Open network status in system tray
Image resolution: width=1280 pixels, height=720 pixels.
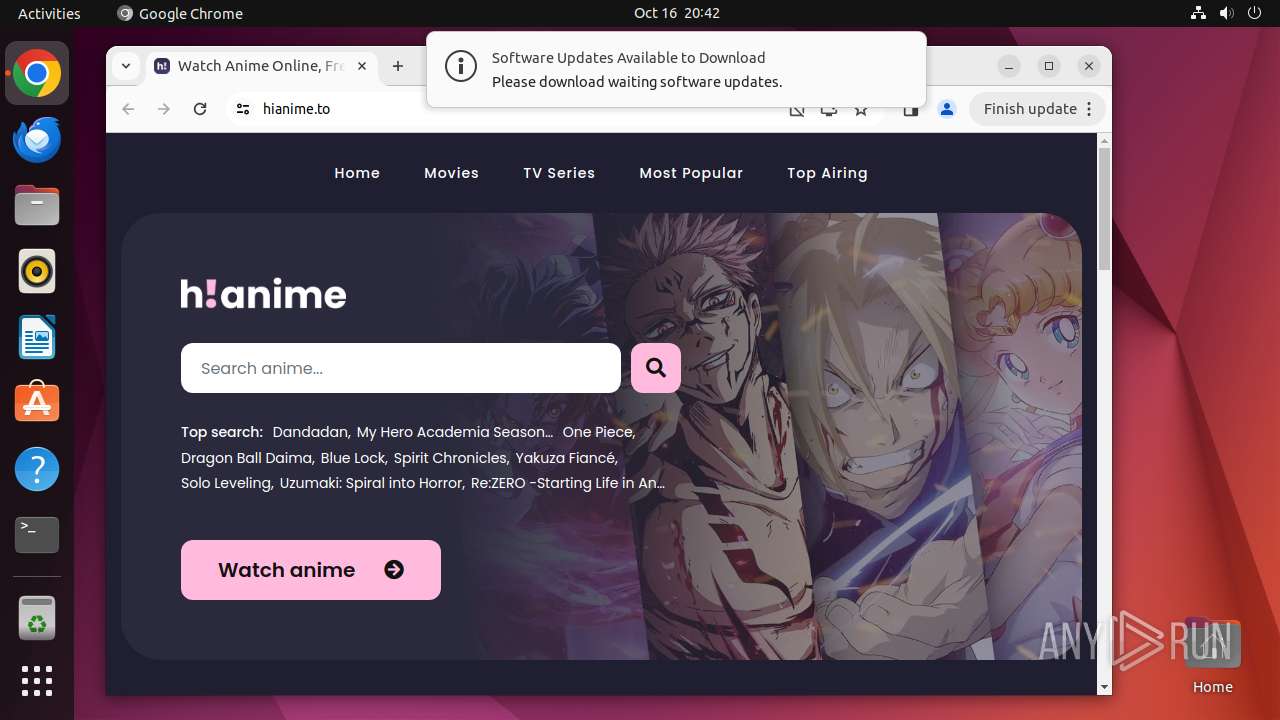pos(1199,13)
